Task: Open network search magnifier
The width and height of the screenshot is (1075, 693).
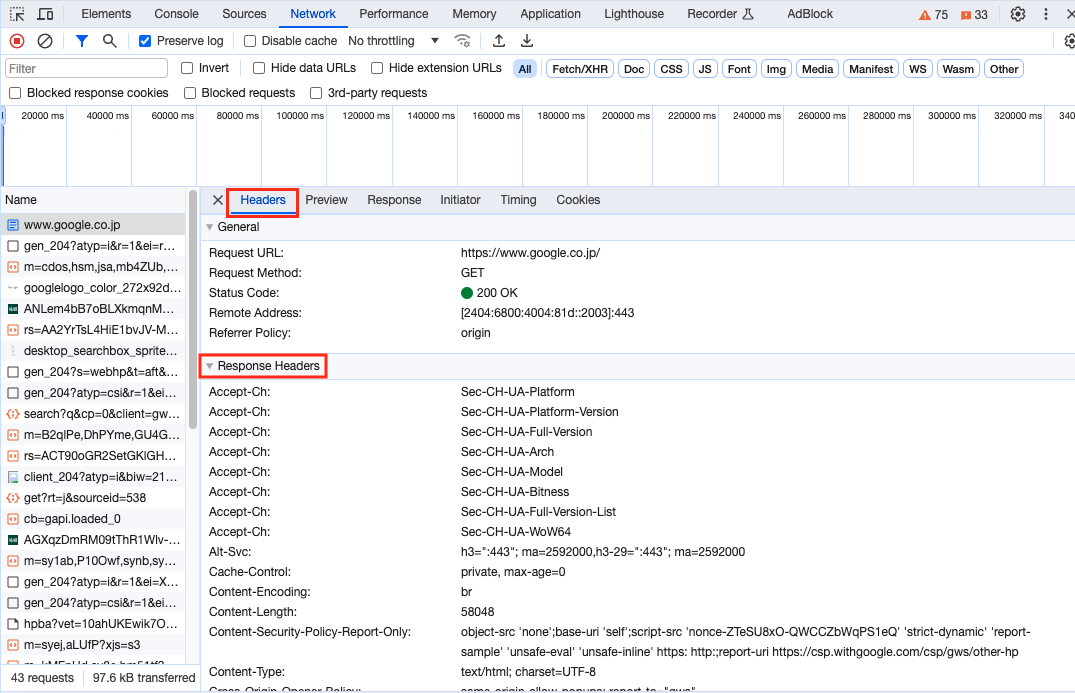Action: (x=110, y=41)
